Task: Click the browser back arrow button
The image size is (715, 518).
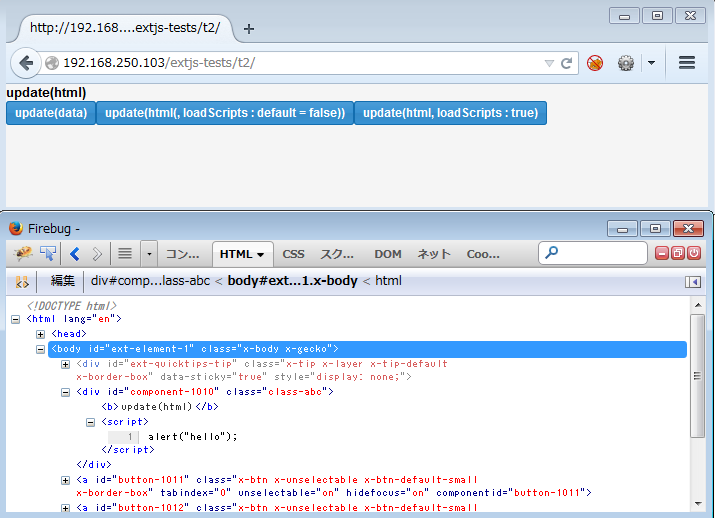Action: point(26,63)
